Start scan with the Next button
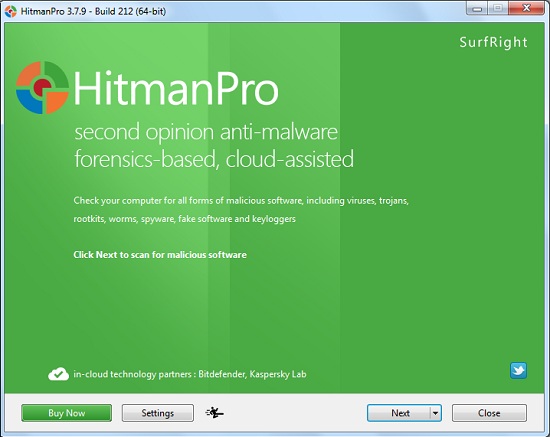Image resolution: width=550 pixels, height=437 pixels. (399, 413)
